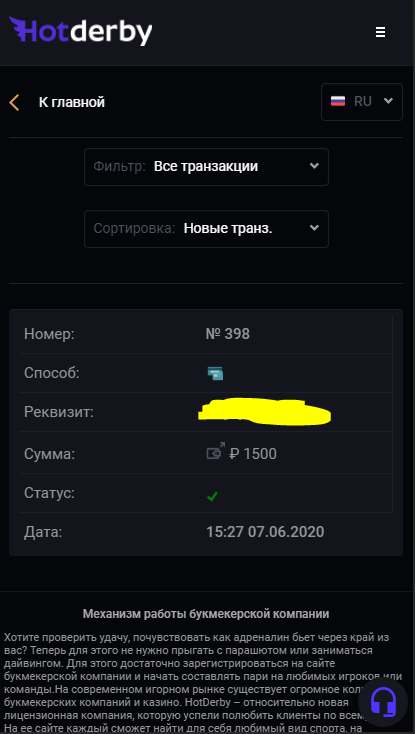Click the sum value ₽ 1500
The image size is (415, 734).
tap(253, 454)
